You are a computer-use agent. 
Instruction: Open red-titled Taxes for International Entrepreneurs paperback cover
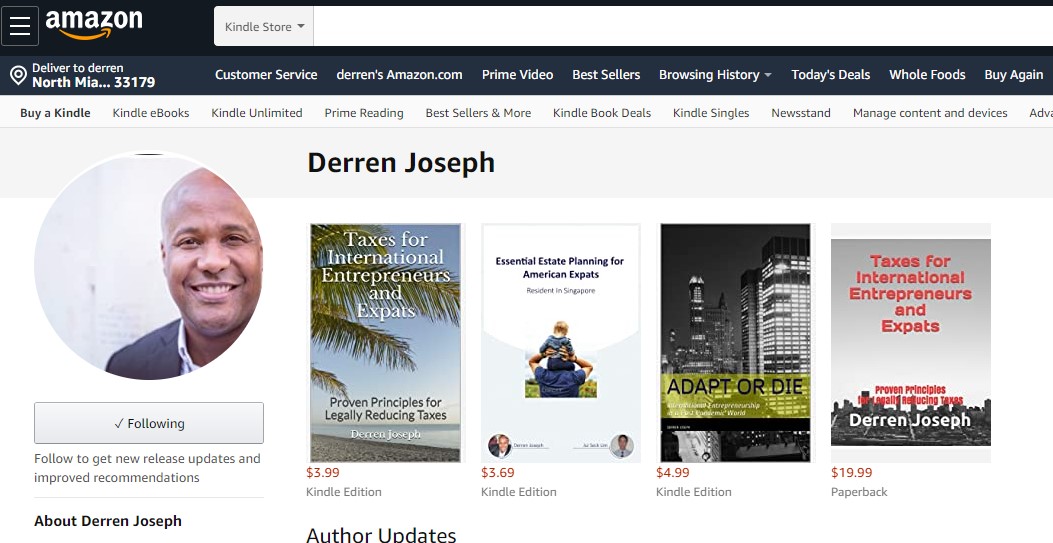(911, 342)
